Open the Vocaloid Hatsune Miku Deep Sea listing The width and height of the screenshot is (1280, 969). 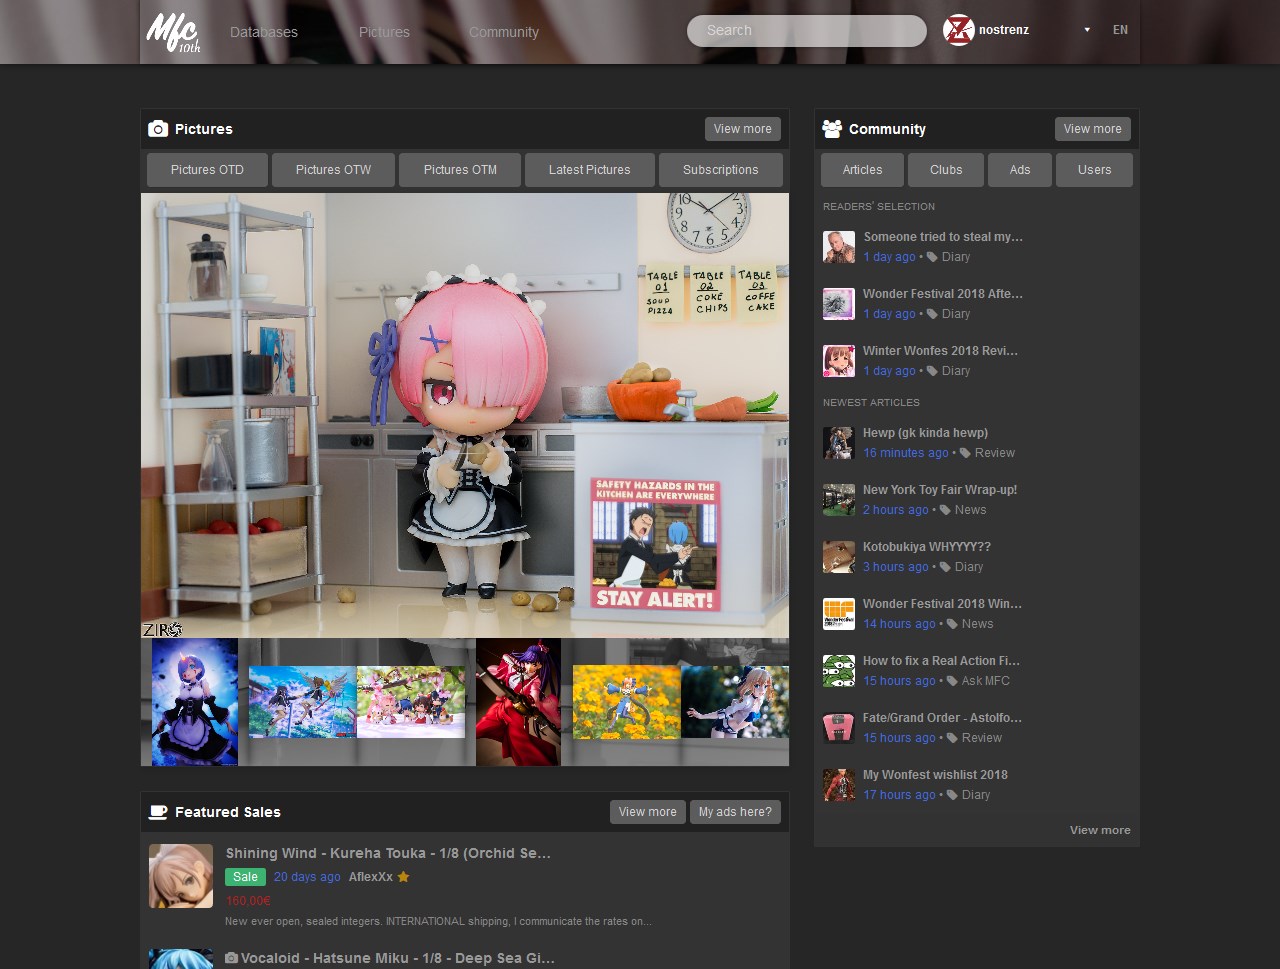(x=398, y=958)
